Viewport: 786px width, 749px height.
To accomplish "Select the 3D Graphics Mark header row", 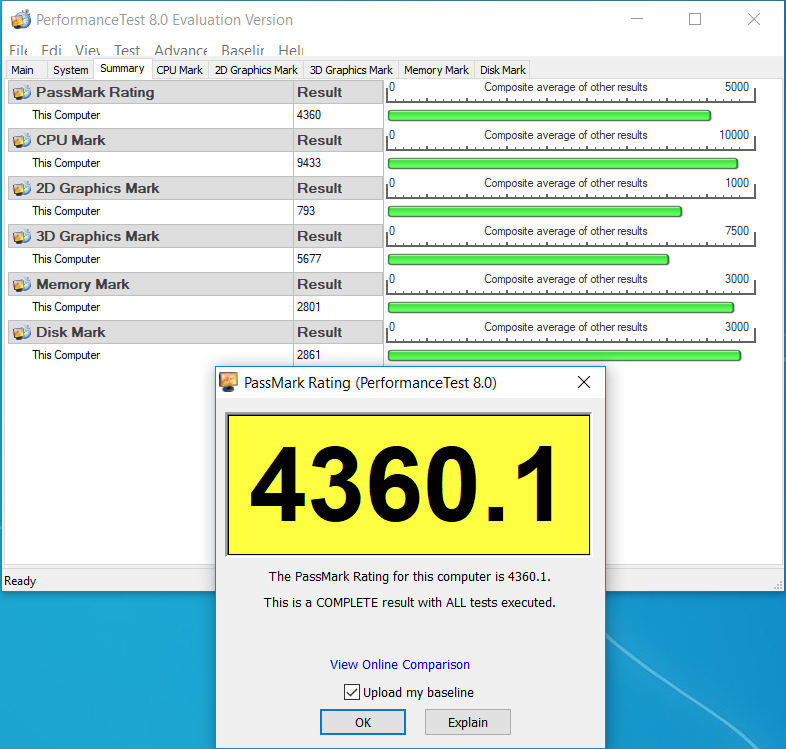I will (x=195, y=236).
